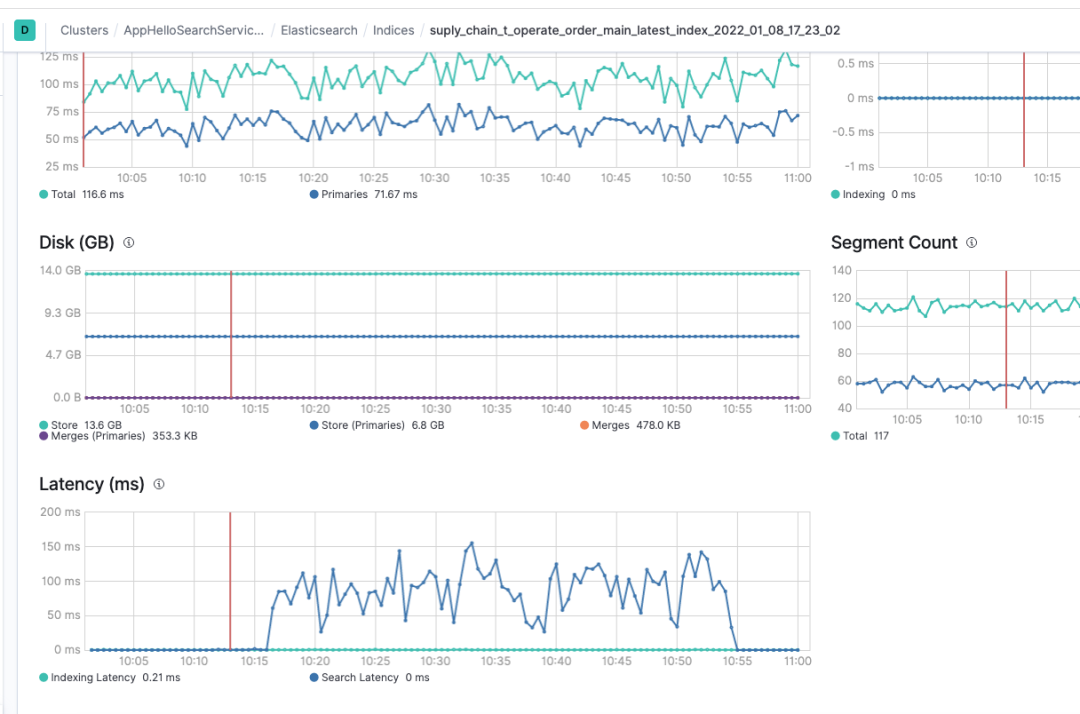The width and height of the screenshot is (1080, 714).
Task: Toggle Primaries 71.67 ms legend entry
Action: click(363, 194)
